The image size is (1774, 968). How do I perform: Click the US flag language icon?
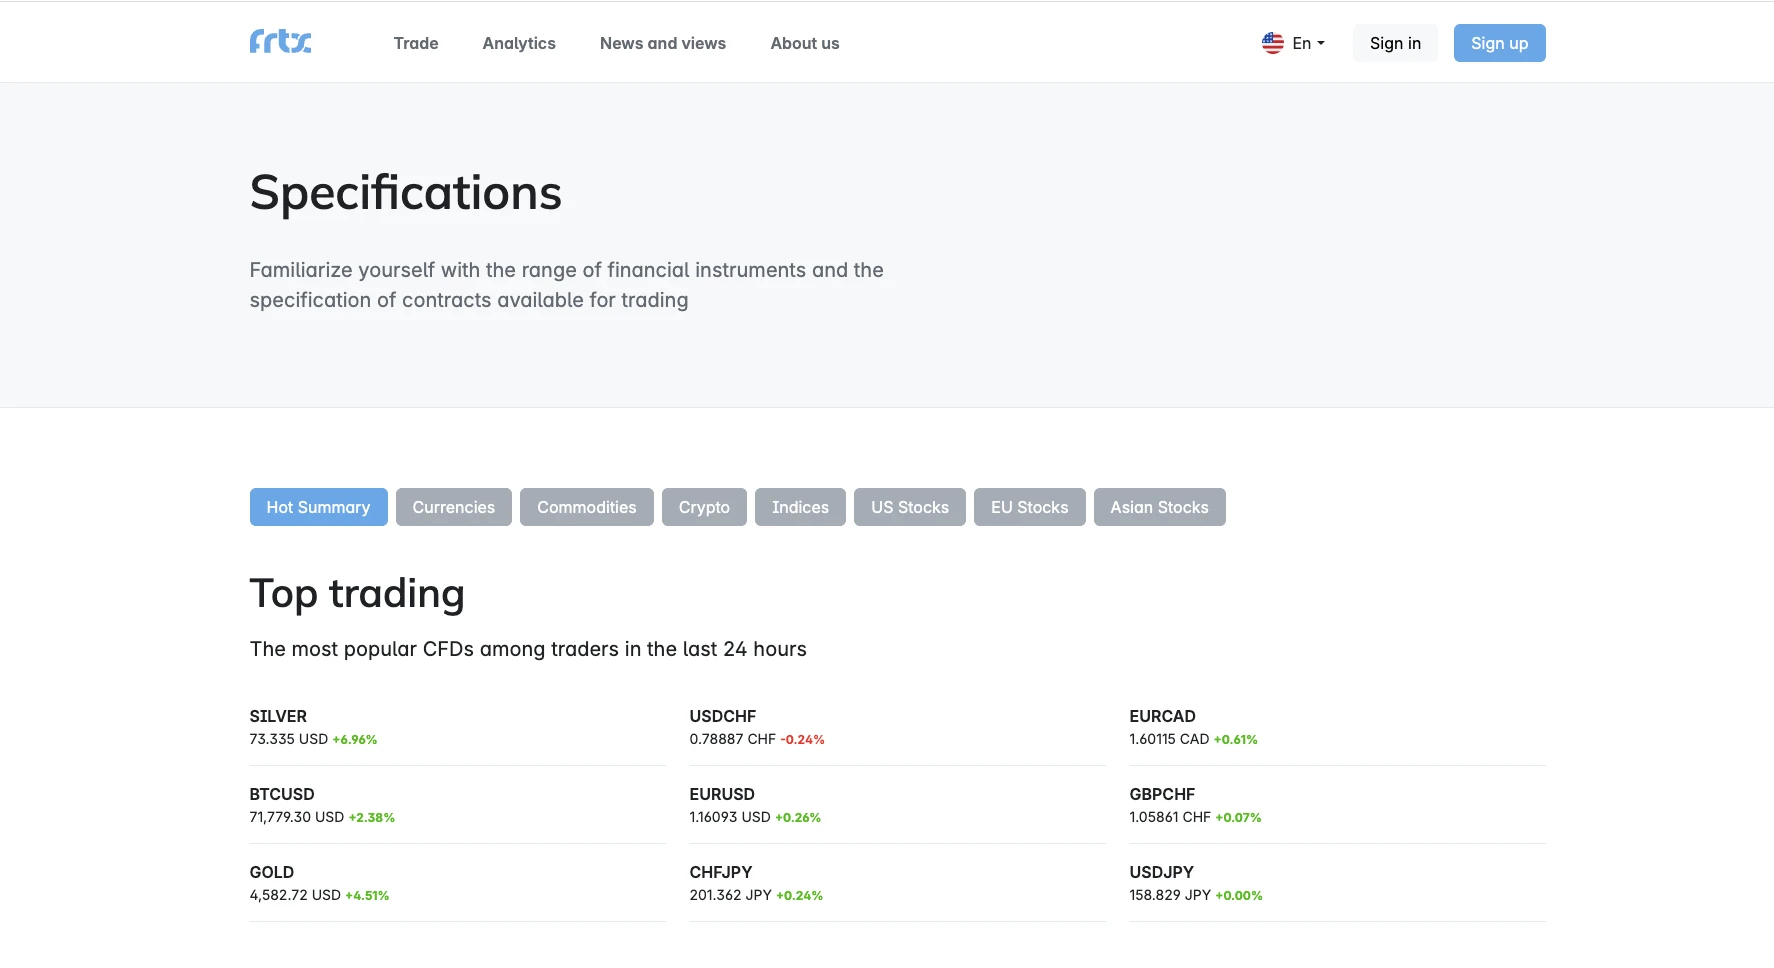pos(1272,43)
